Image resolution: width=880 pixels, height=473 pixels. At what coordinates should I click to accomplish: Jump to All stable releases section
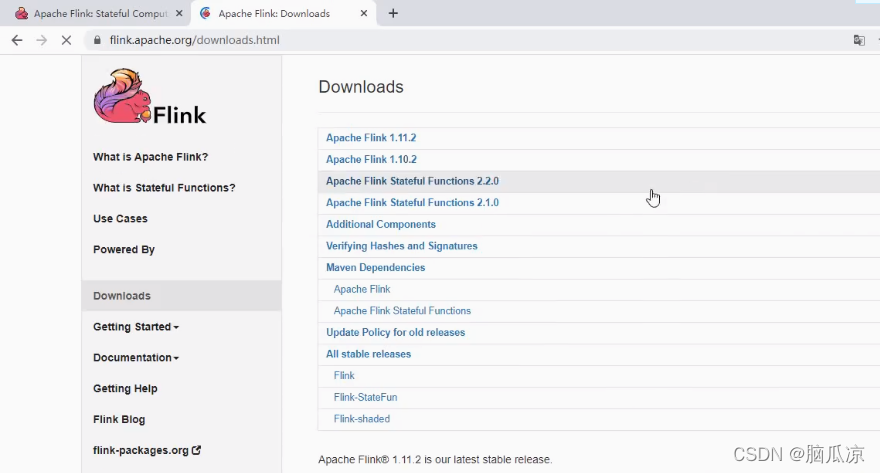click(x=368, y=354)
